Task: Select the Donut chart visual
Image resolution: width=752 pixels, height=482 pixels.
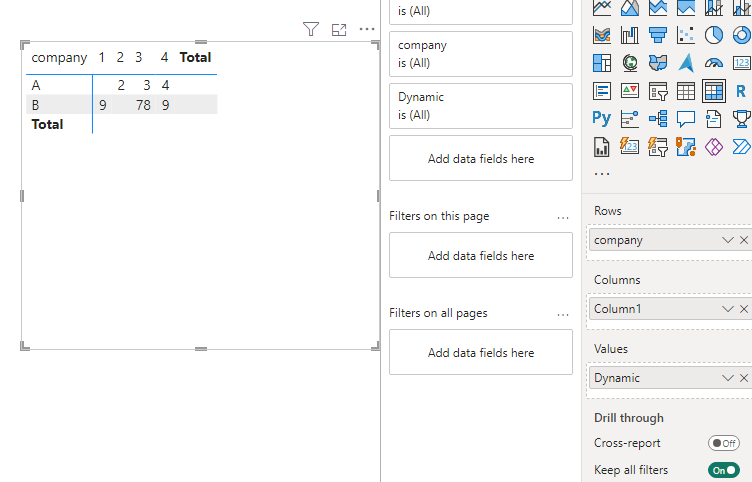Action: point(742,35)
